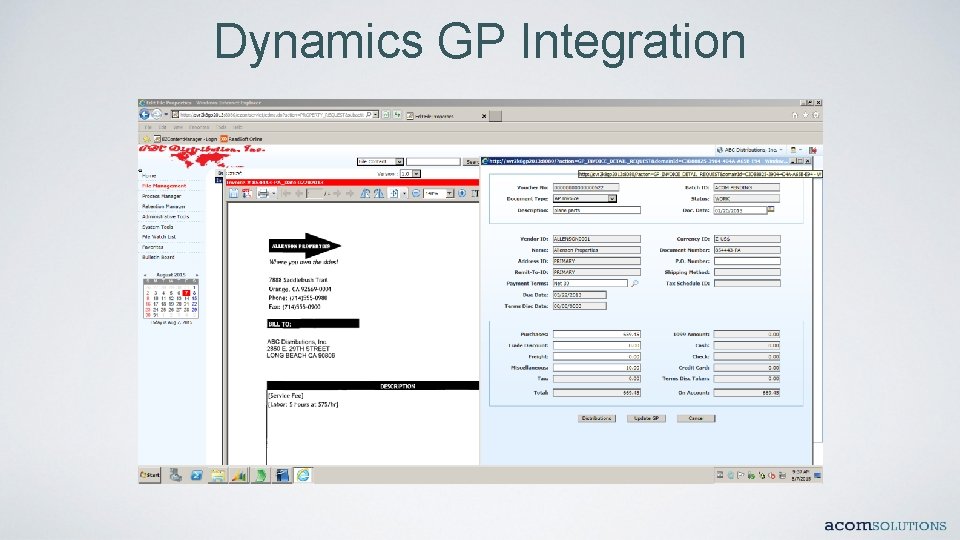Click the rotate clockwise icon in viewer
The height and width of the screenshot is (540, 960).
click(379, 193)
